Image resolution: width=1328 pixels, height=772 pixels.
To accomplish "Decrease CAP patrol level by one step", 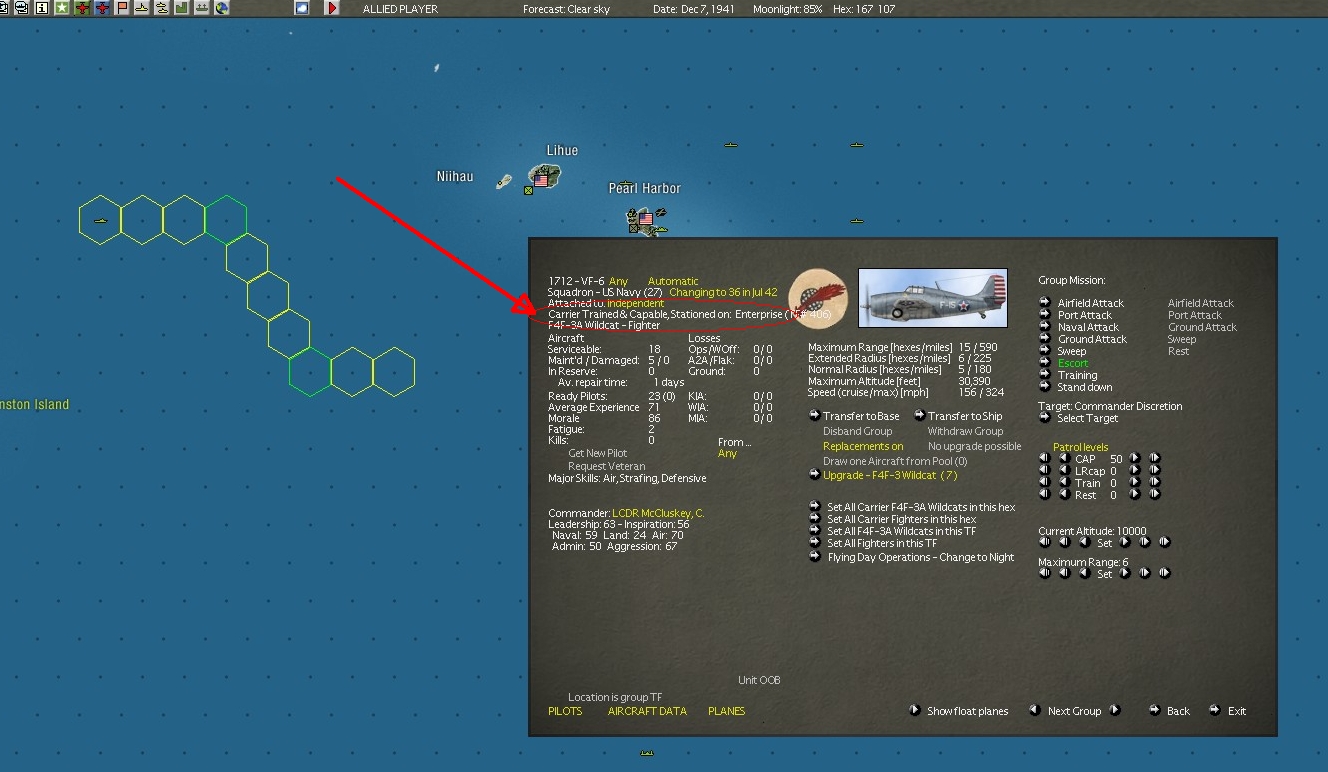I will click(x=1064, y=458).
